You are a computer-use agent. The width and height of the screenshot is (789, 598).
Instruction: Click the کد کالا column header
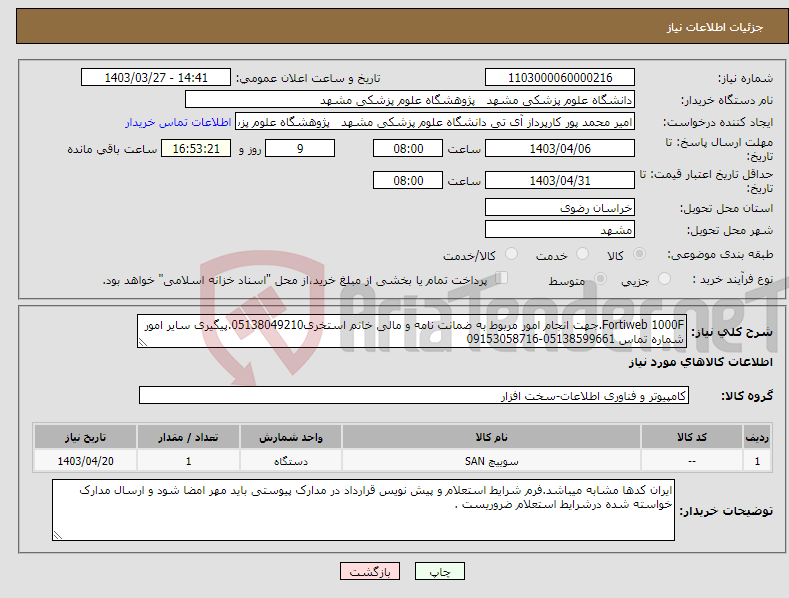(692, 437)
